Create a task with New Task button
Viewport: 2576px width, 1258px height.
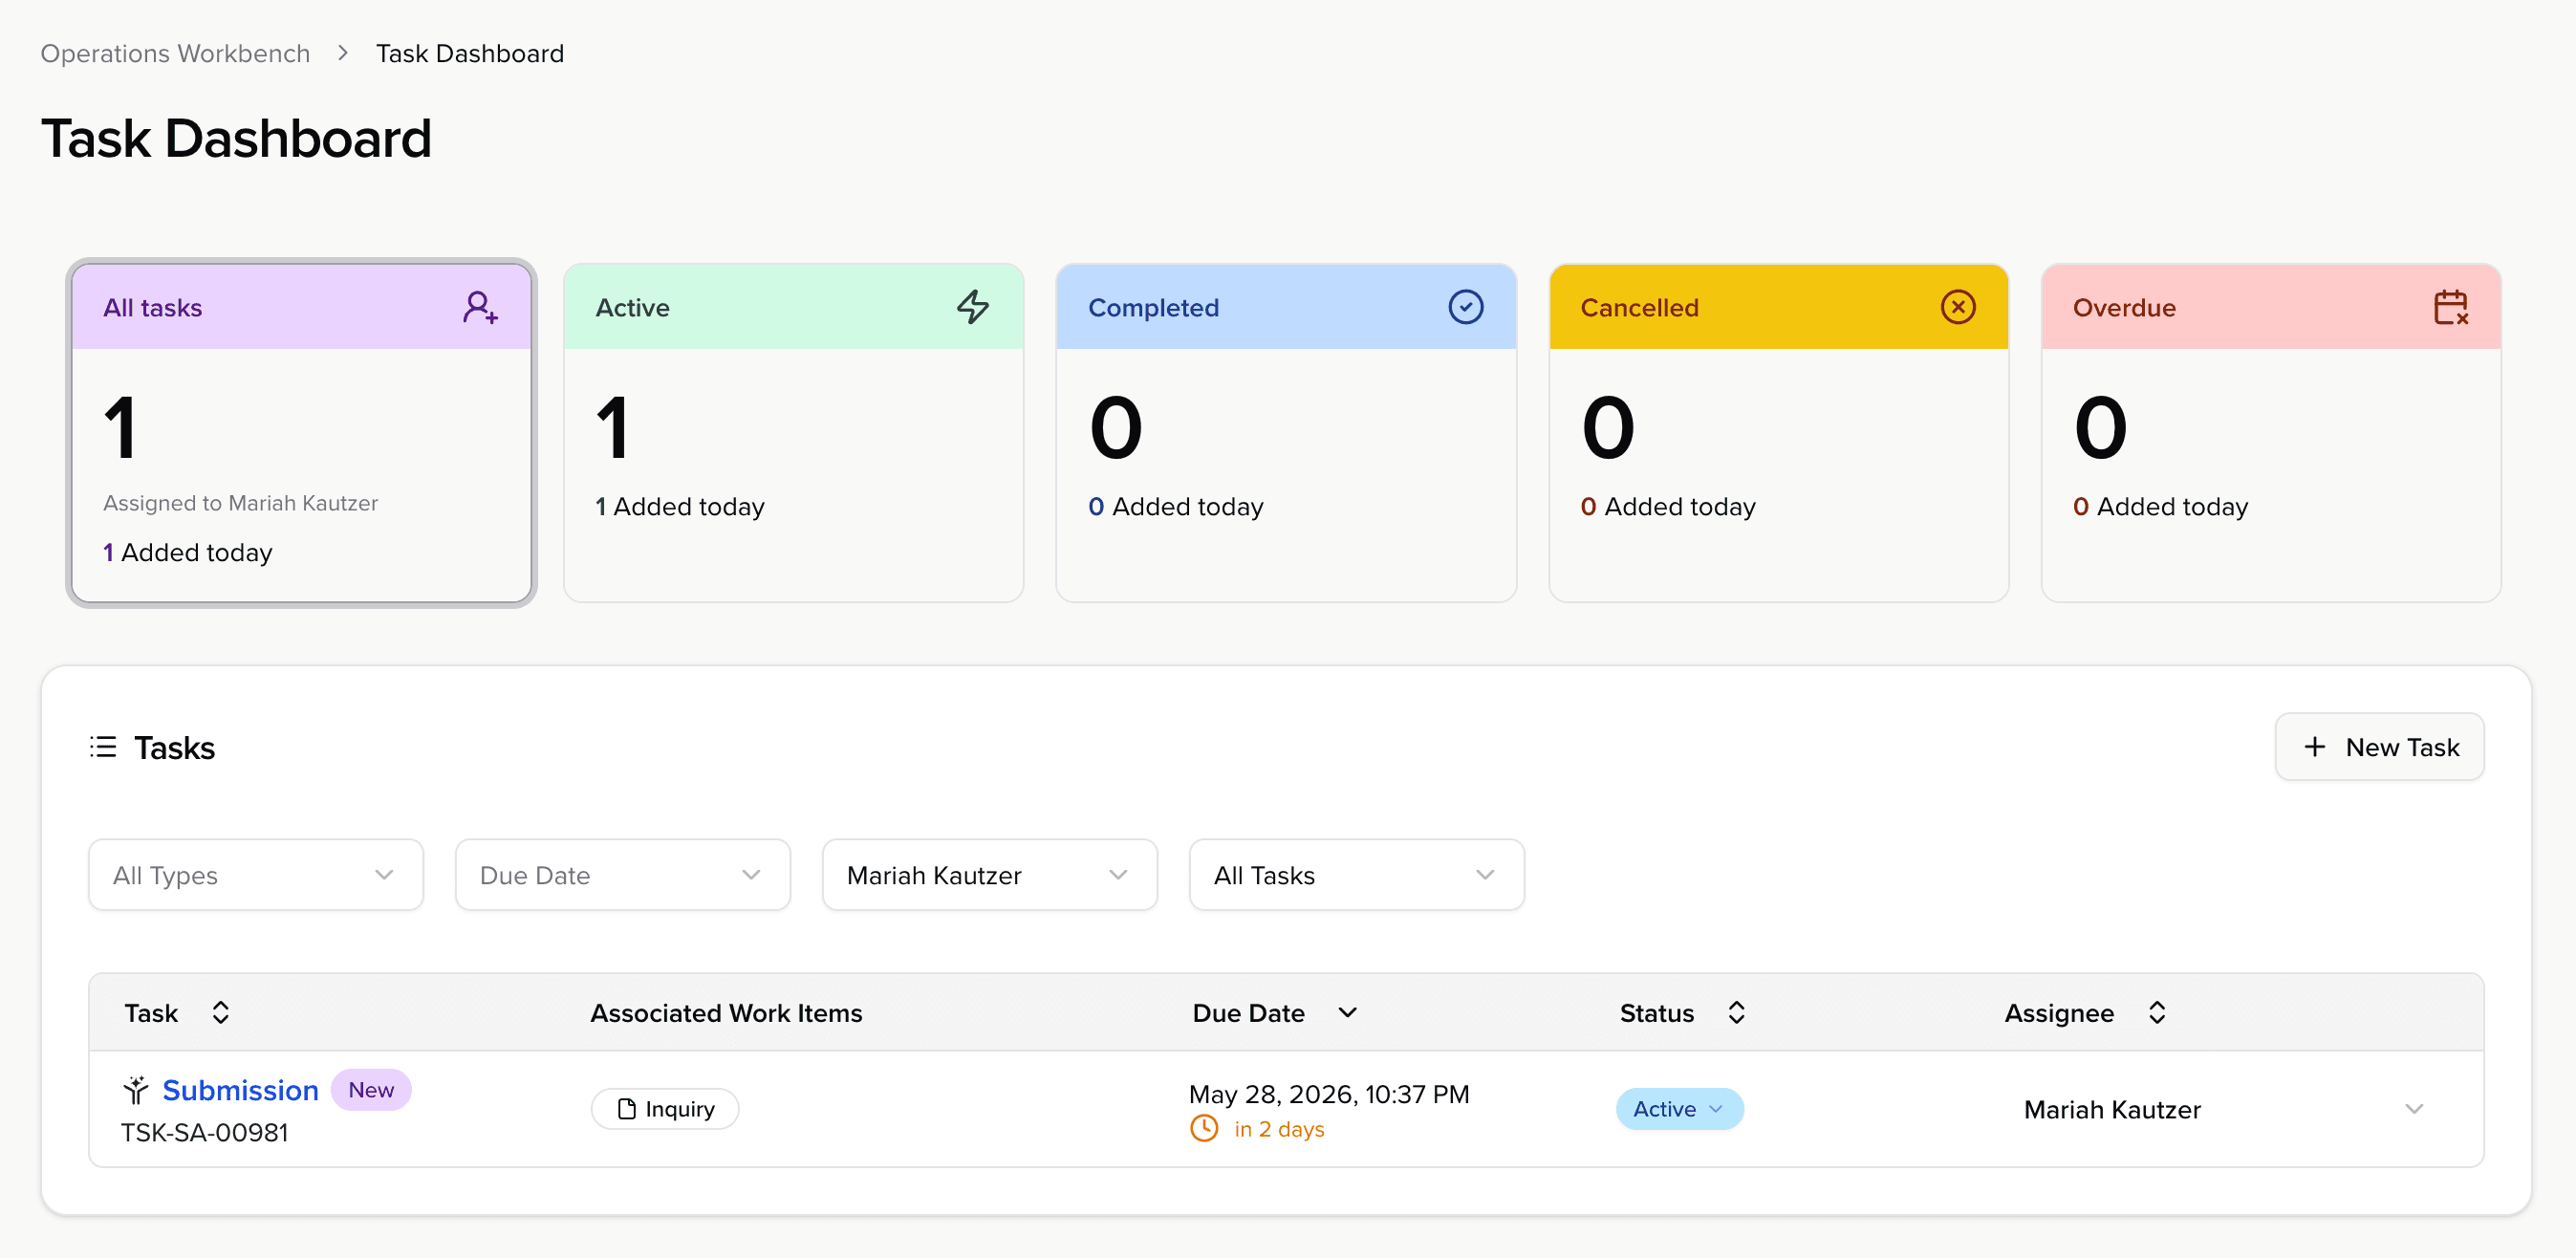tap(2379, 747)
